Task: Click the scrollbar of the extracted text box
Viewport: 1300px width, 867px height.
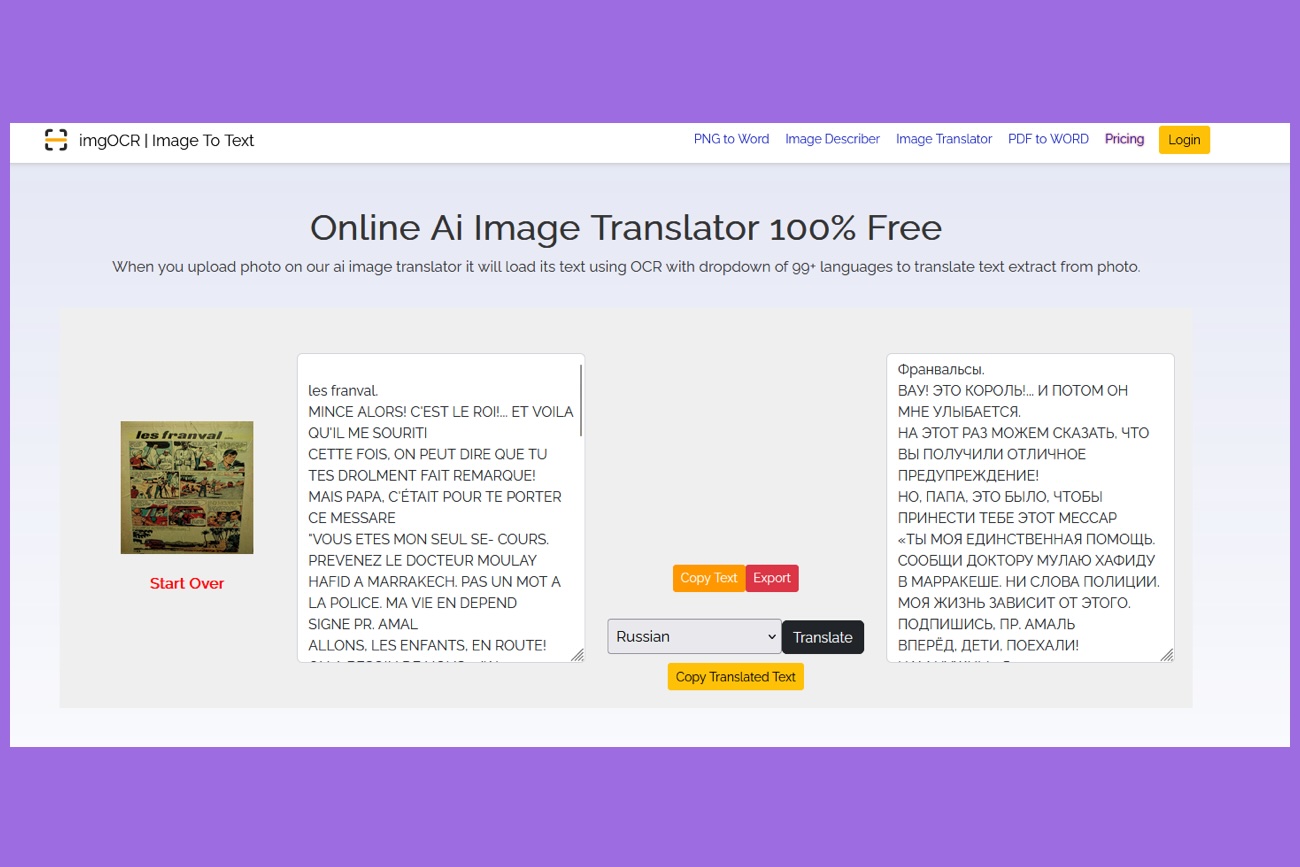Action: click(580, 400)
